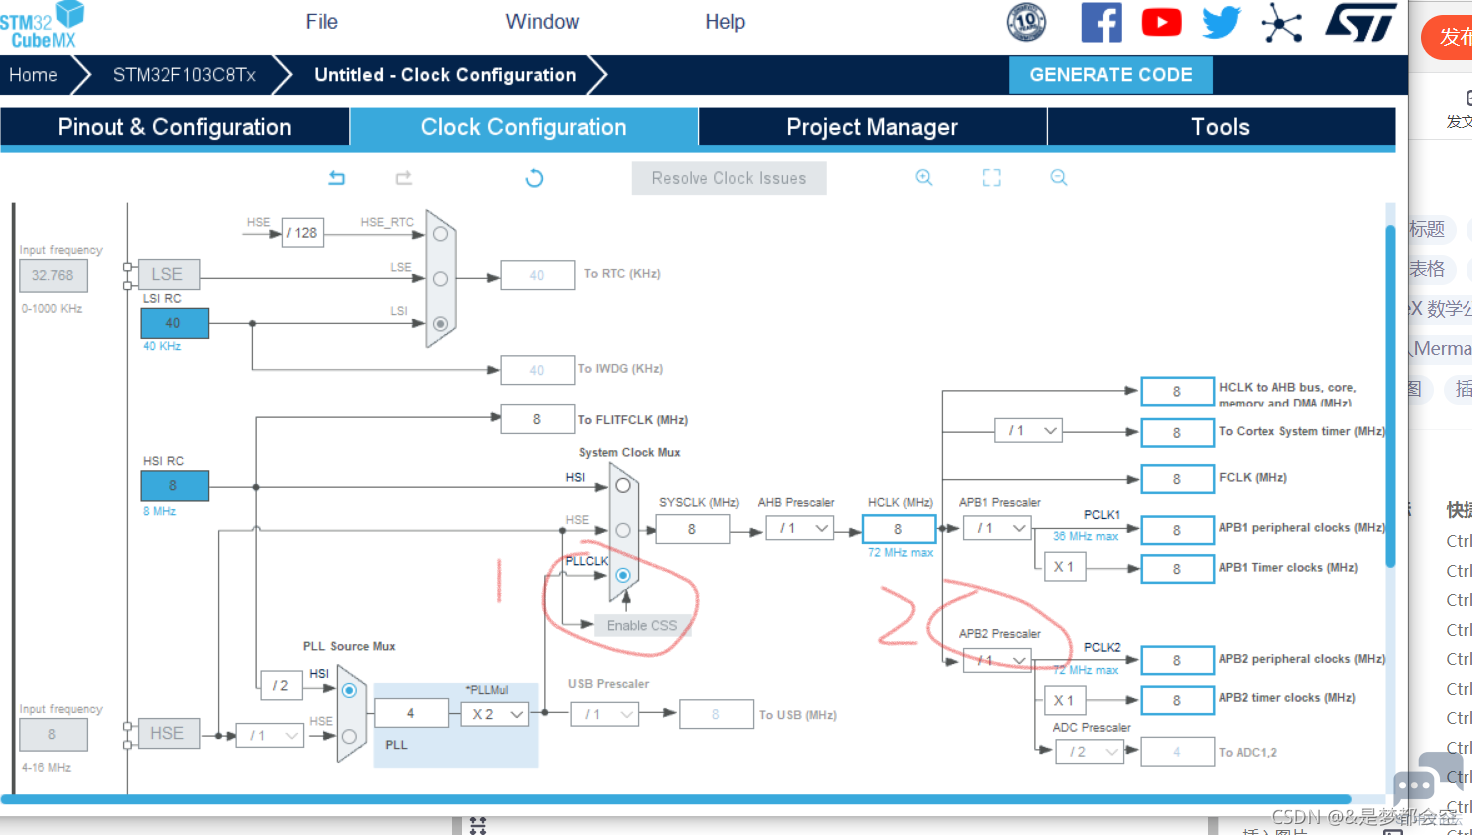This screenshot has height=835, width=1472.
Task: Open the ST Facebook page icon
Action: pyautogui.click(x=1101, y=22)
